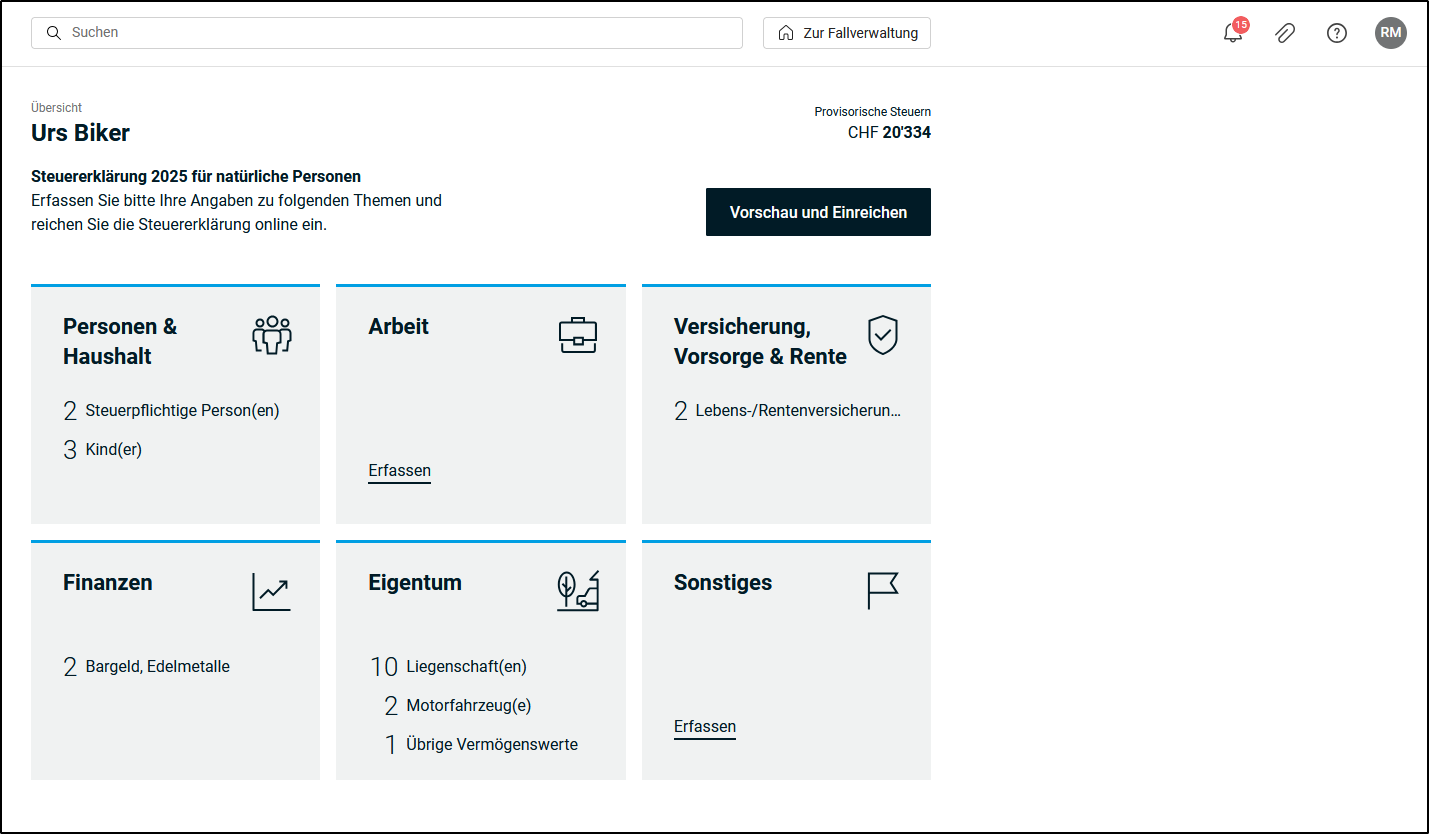
Task: Click the tree and car icon in Eigentum
Action: point(577,592)
